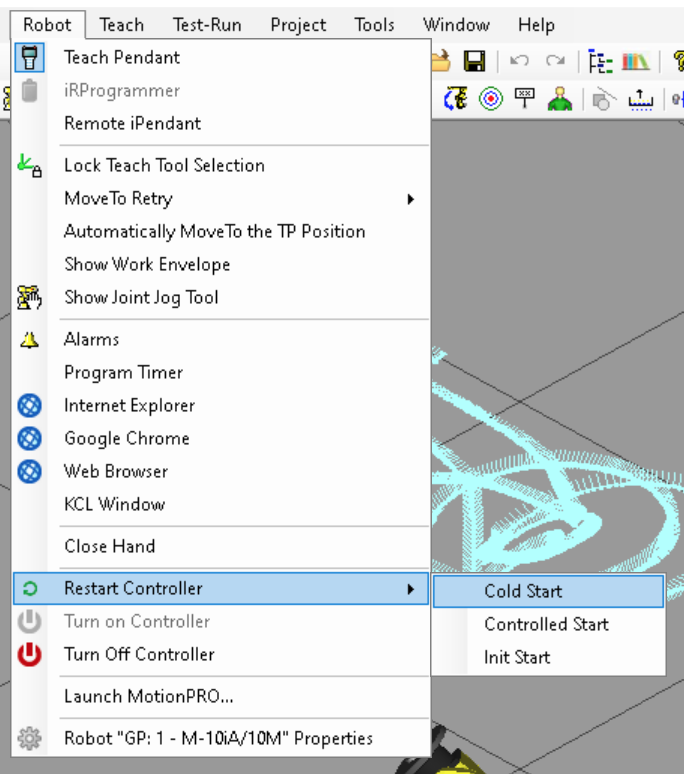The width and height of the screenshot is (684, 774).
Task: Select Show Work Envelope
Action: point(221,264)
